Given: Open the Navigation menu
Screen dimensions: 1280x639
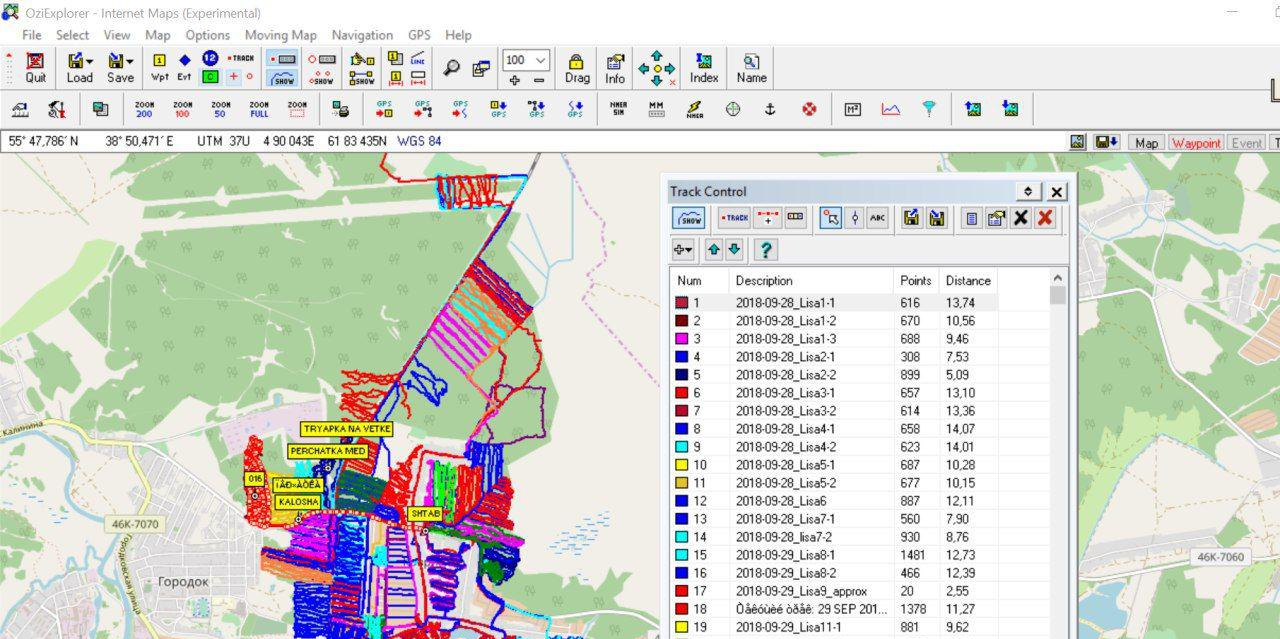Looking at the screenshot, I should pos(362,35).
